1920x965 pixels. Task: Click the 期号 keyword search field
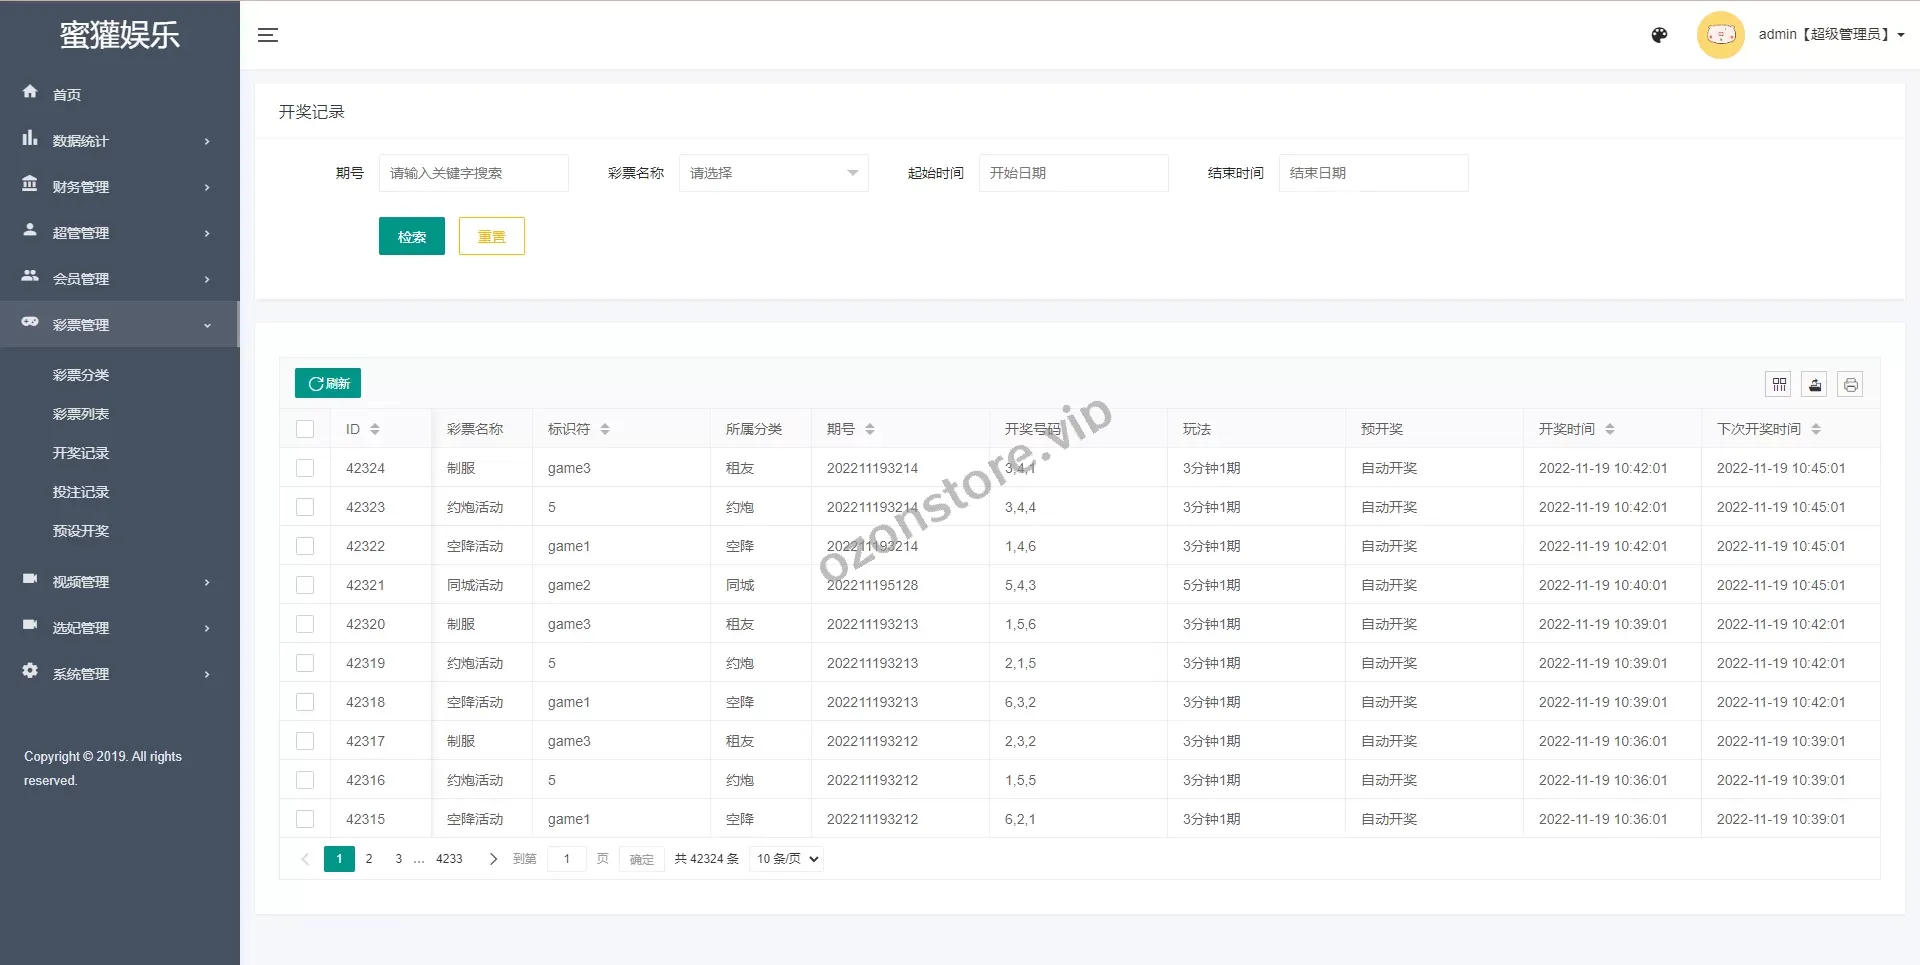click(473, 173)
